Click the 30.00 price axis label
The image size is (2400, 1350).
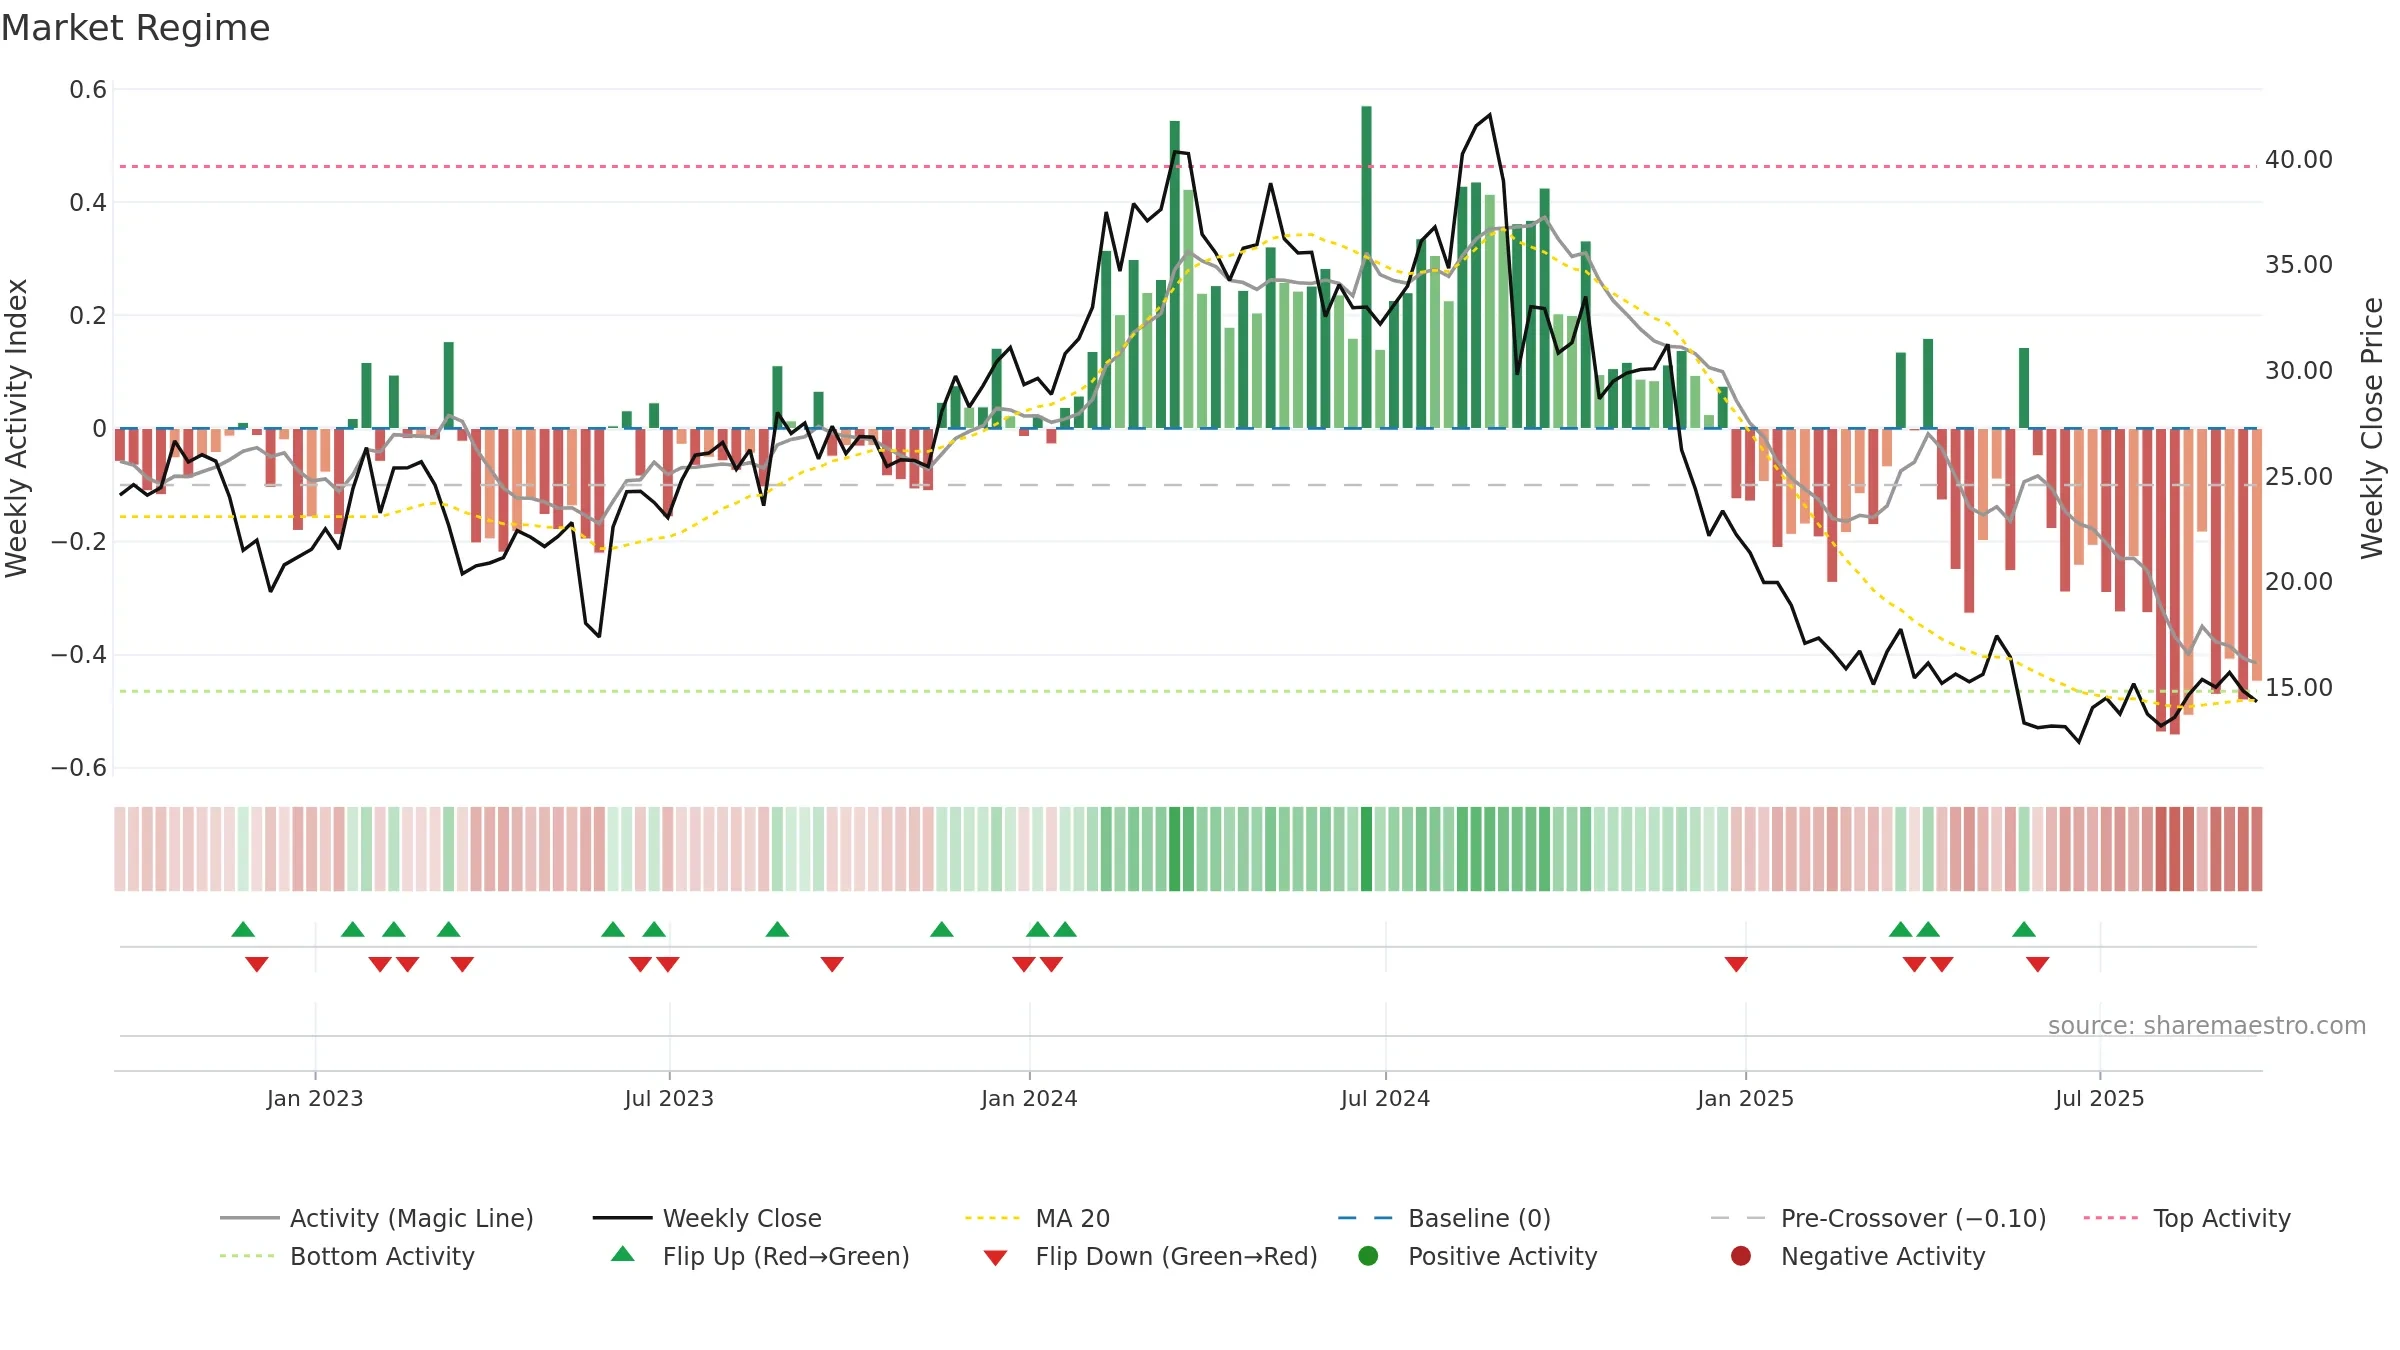2299,371
